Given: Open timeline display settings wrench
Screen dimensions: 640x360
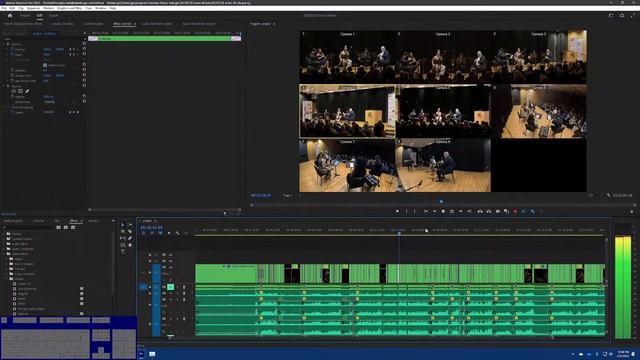Looking at the screenshot, I should tap(178, 233).
